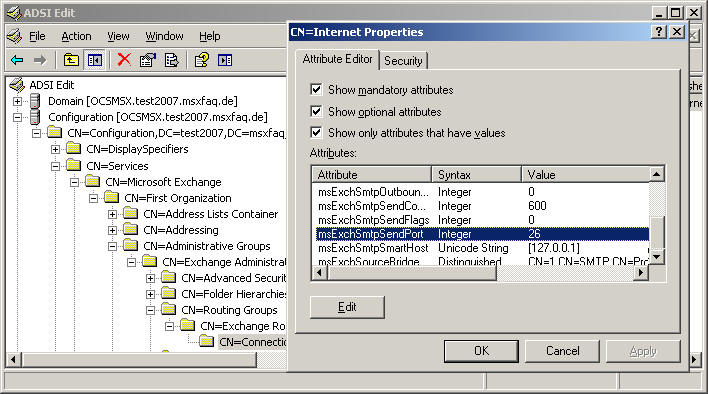Click the Edit button

(347, 307)
